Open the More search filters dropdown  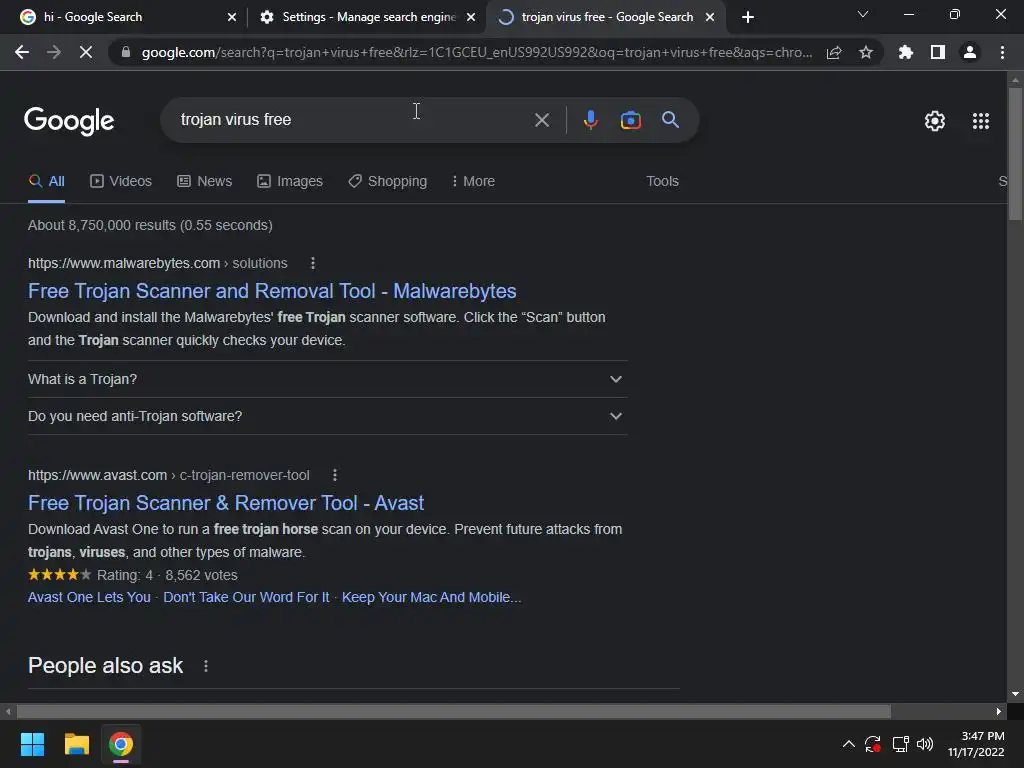(473, 182)
